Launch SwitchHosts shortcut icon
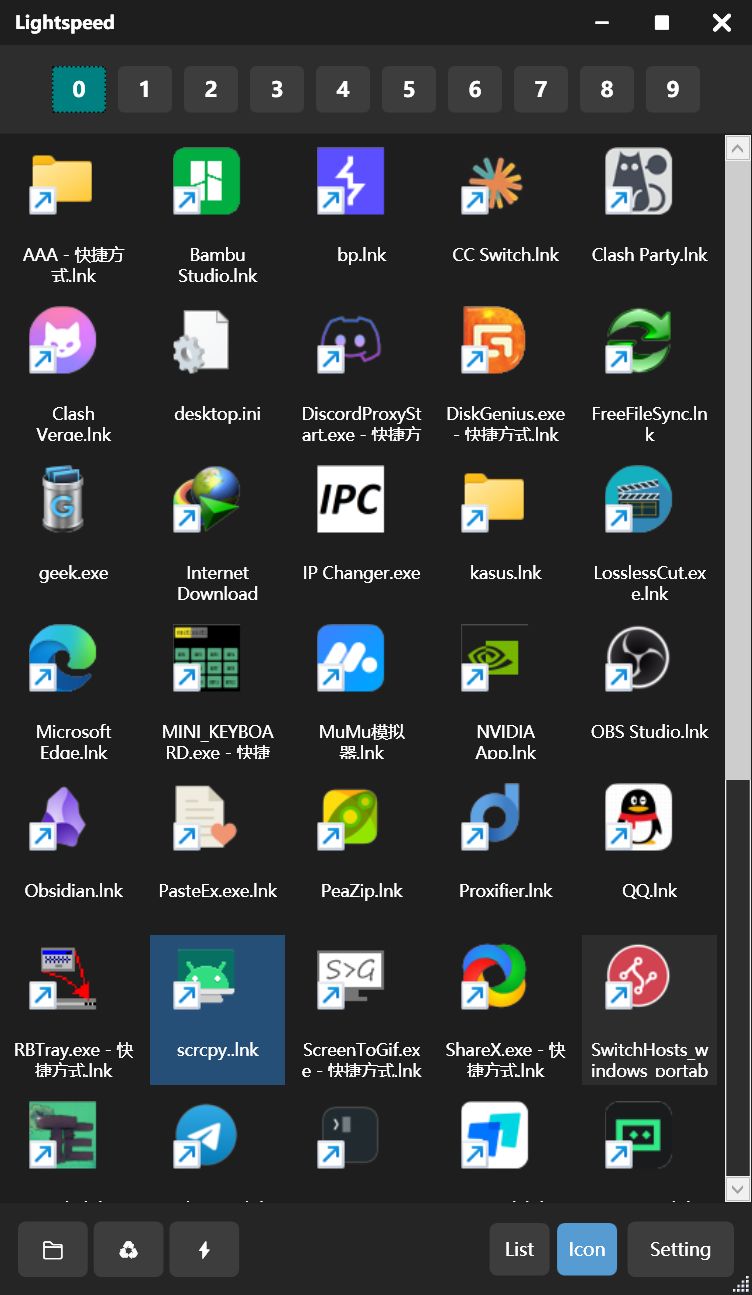The width and height of the screenshot is (752, 1295). [638, 977]
